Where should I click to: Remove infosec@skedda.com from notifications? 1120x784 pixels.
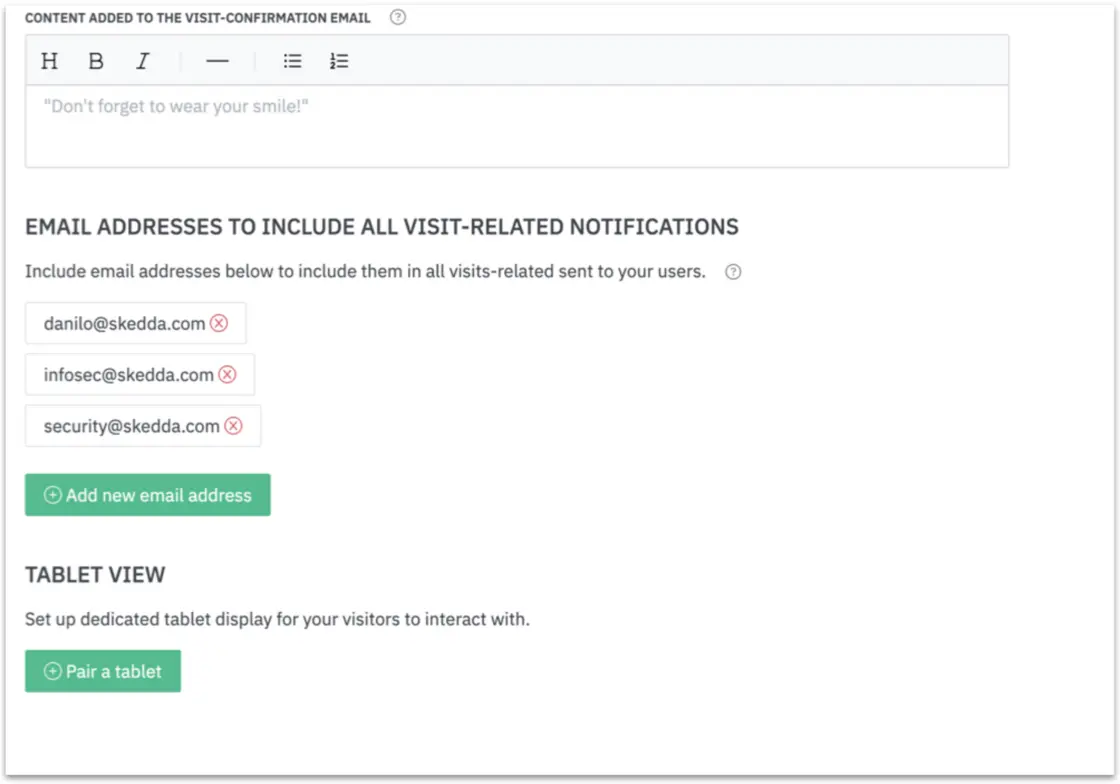pos(226,374)
